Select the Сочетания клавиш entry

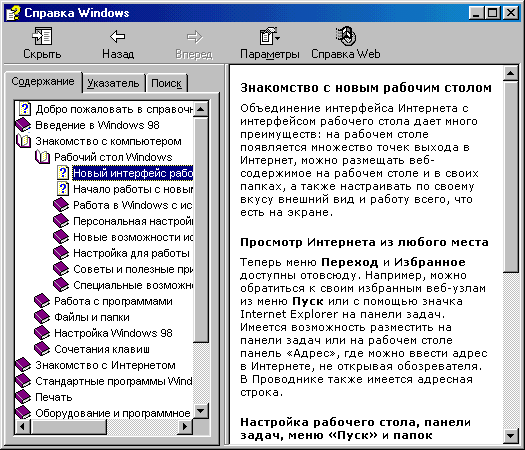click(102, 350)
